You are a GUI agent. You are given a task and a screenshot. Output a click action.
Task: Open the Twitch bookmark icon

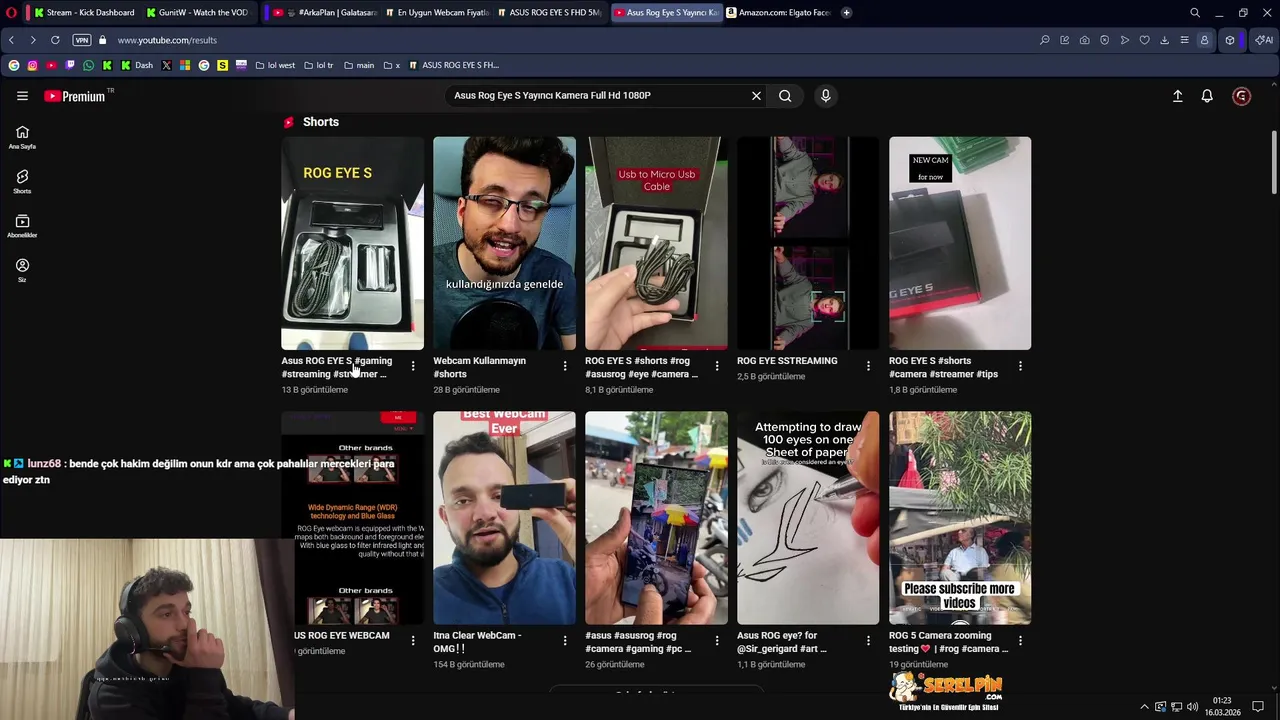[70, 65]
